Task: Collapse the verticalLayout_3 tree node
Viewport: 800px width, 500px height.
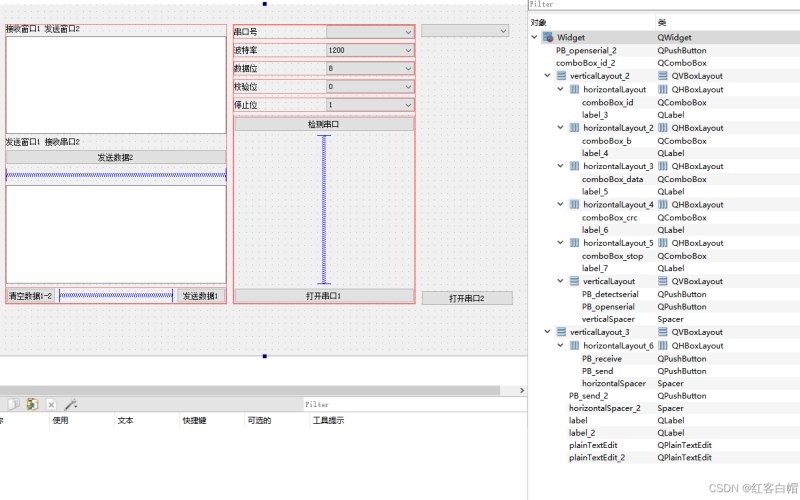Action: click(x=547, y=332)
